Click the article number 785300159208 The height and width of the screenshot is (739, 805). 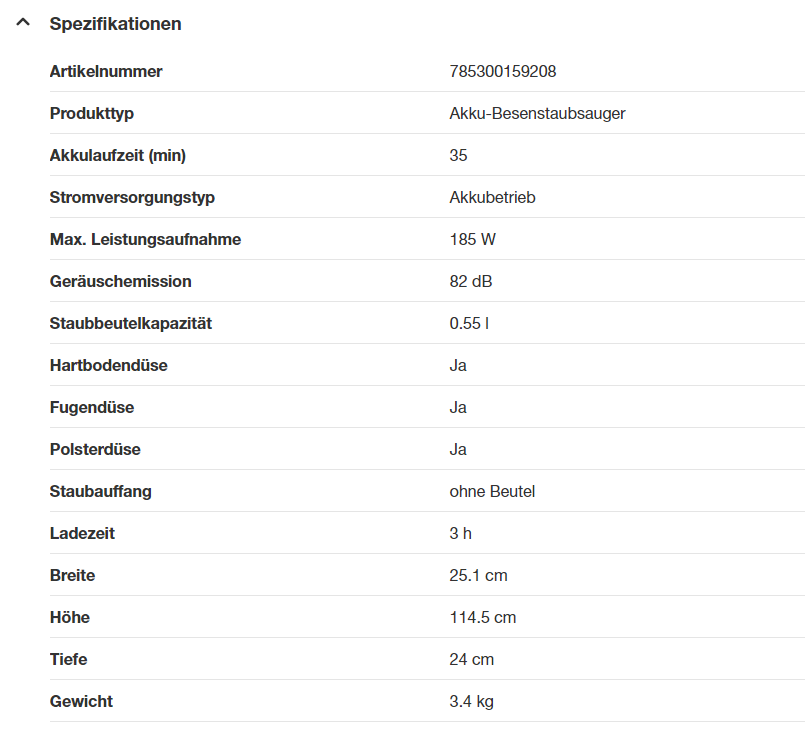click(510, 72)
